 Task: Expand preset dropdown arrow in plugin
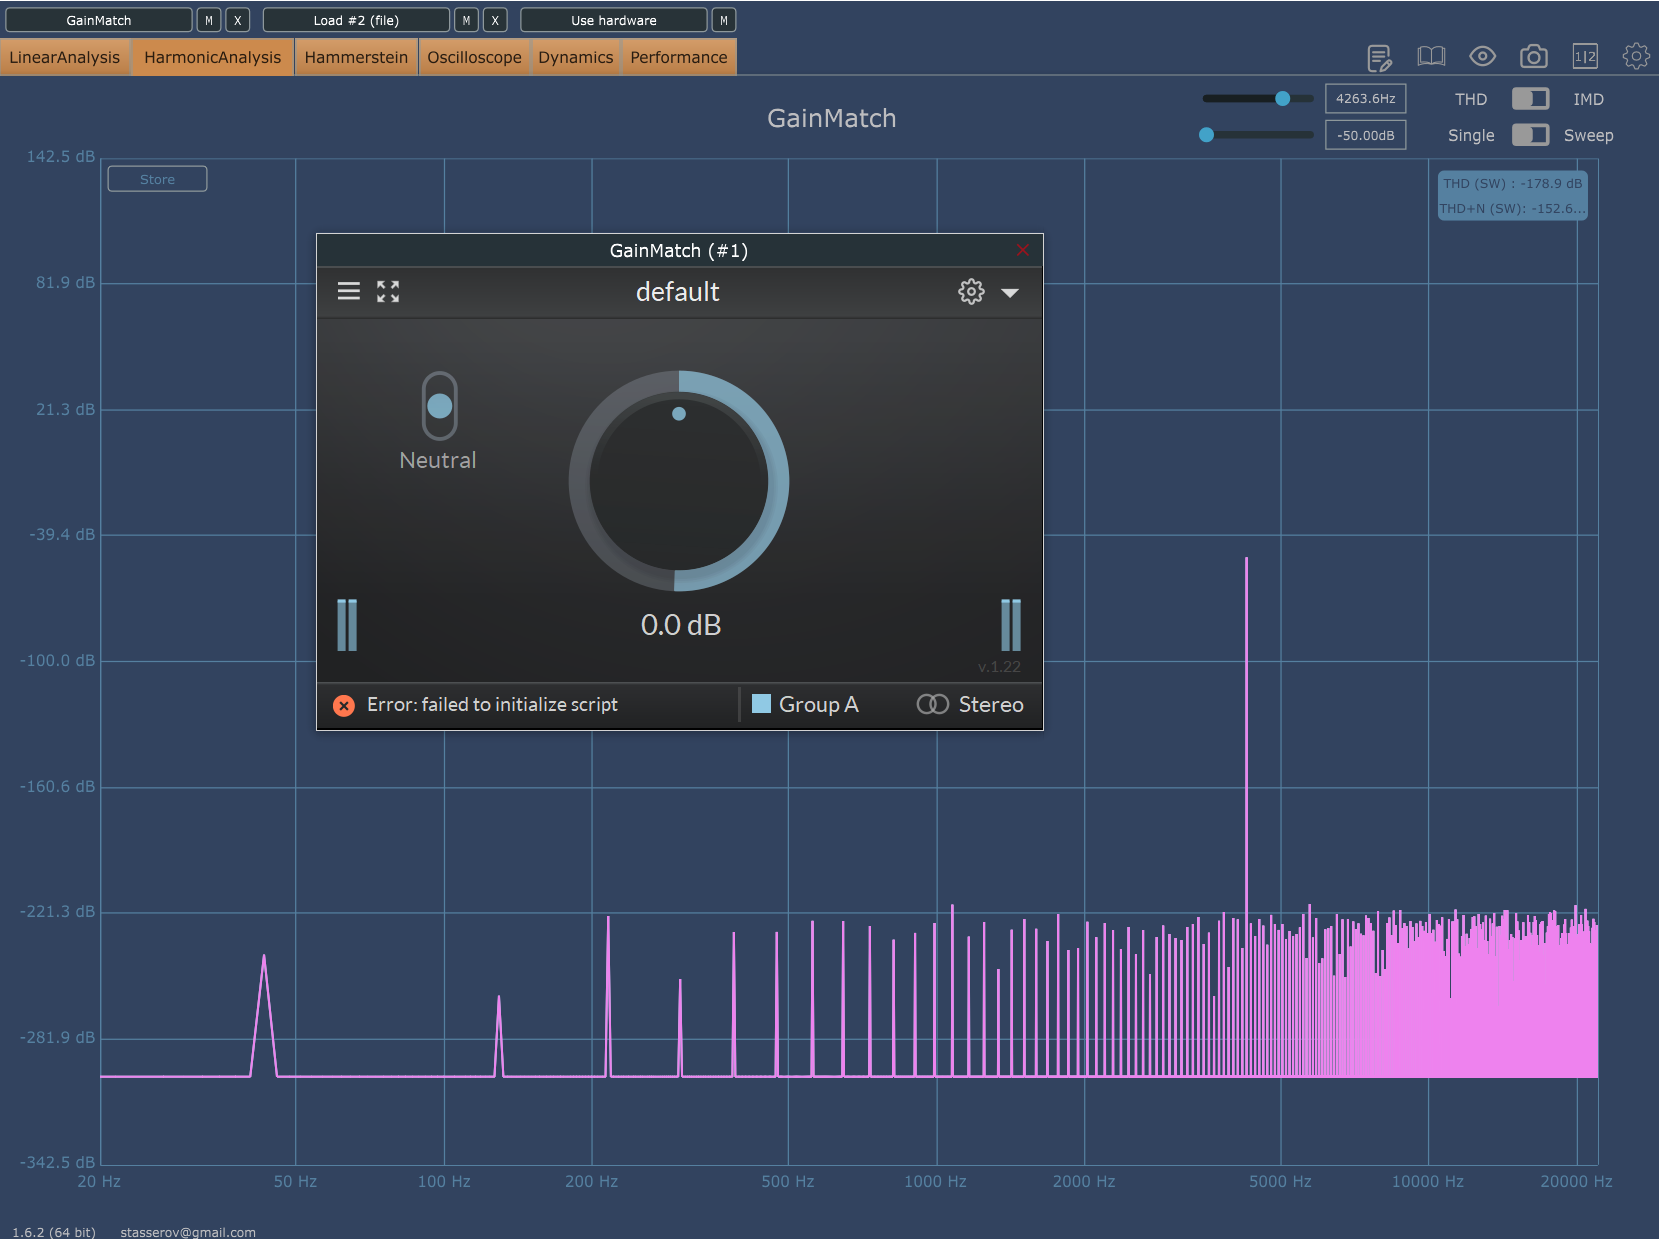click(x=1010, y=293)
